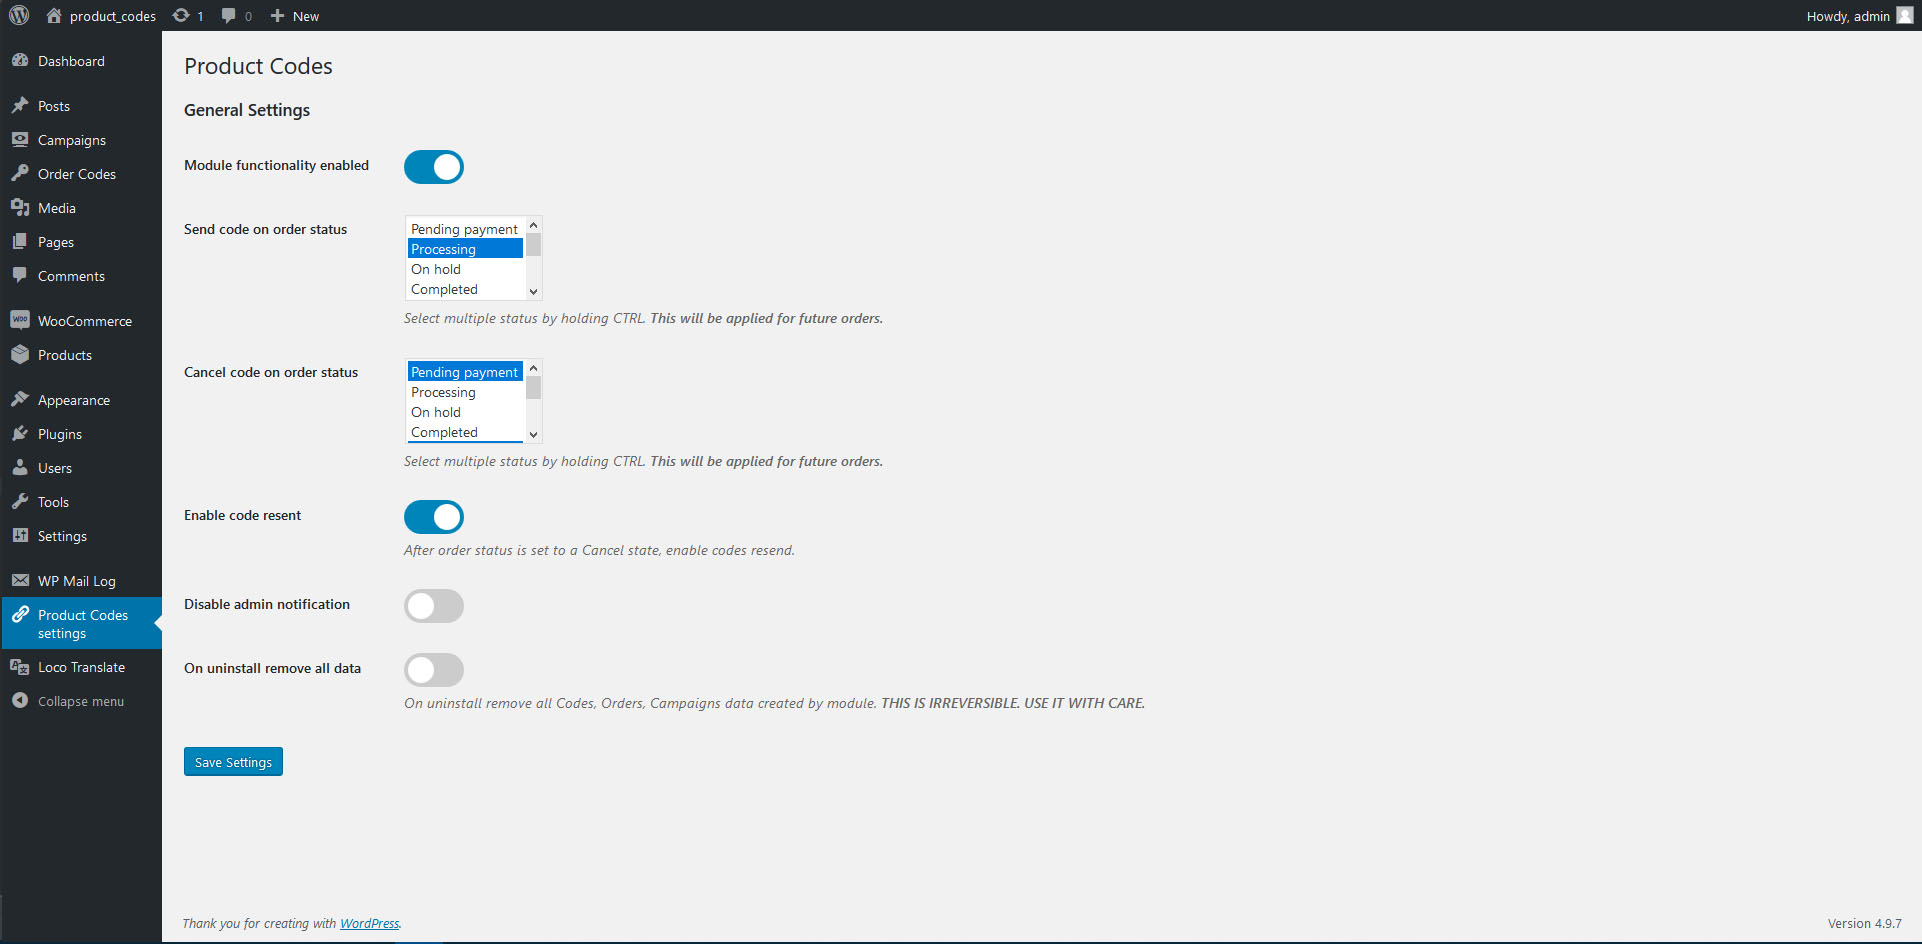
Task: Follow the WordPress footer link
Action: [x=369, y=923]
